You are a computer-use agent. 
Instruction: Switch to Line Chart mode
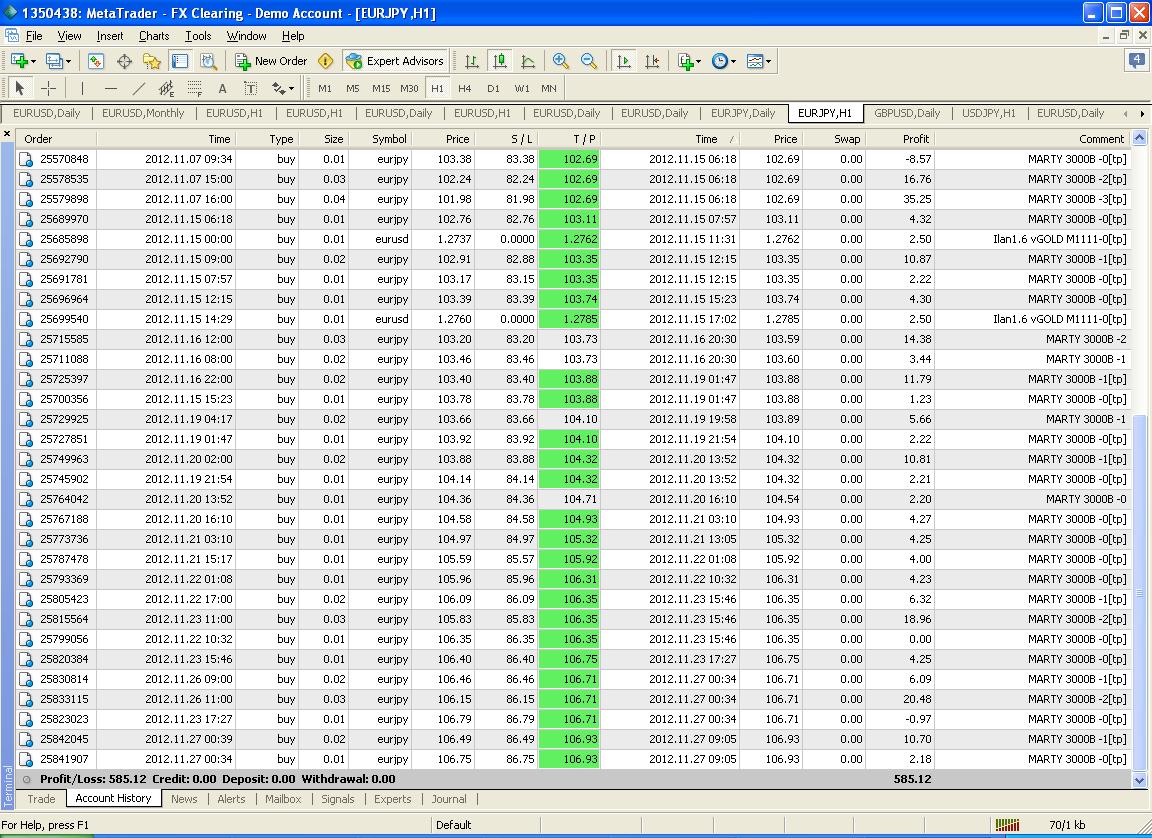(x=528, y=62)
